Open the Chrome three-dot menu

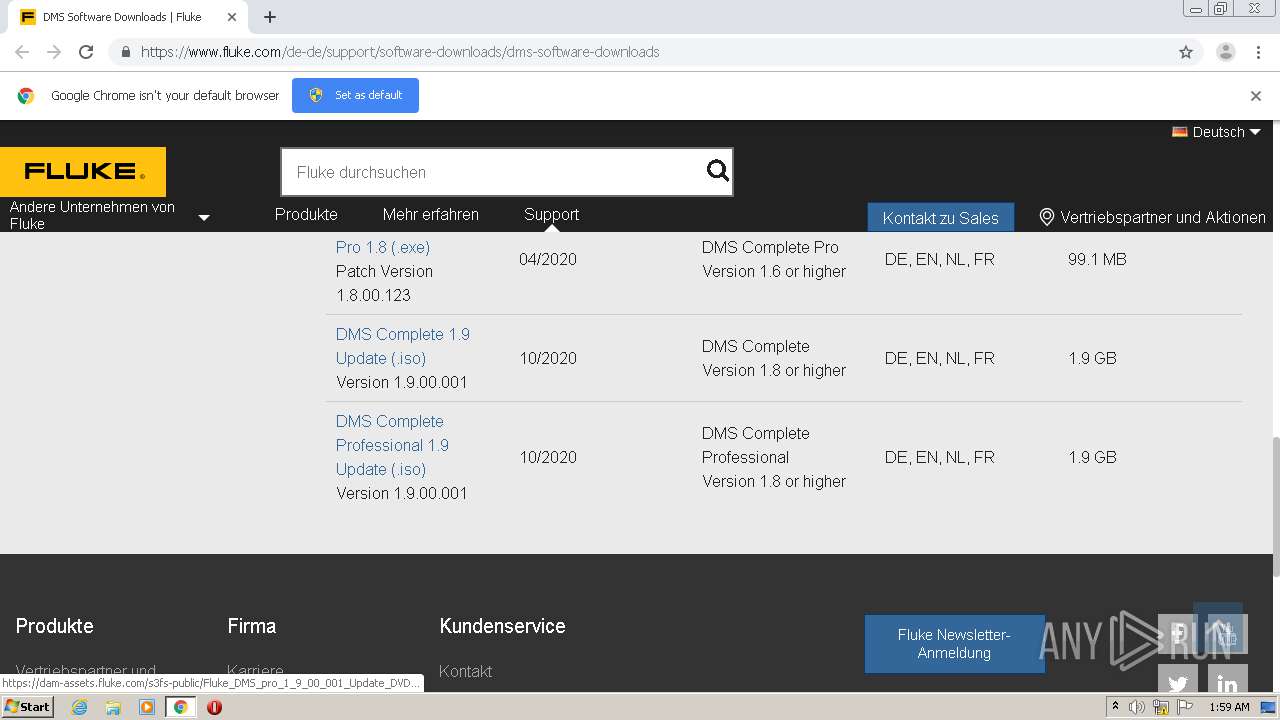[x=1258, y=52]
